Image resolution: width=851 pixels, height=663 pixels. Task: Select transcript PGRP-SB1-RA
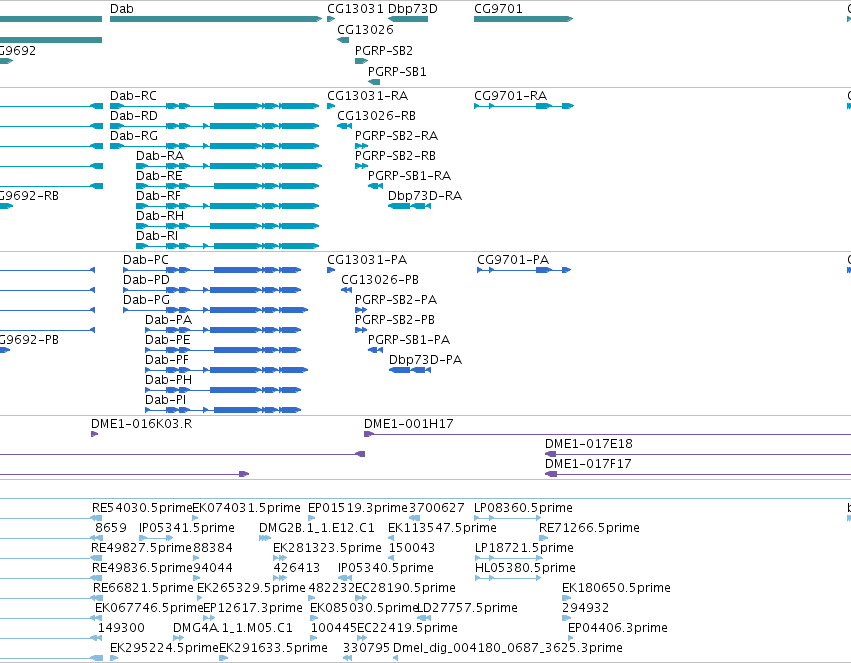[x=375, y=186]
